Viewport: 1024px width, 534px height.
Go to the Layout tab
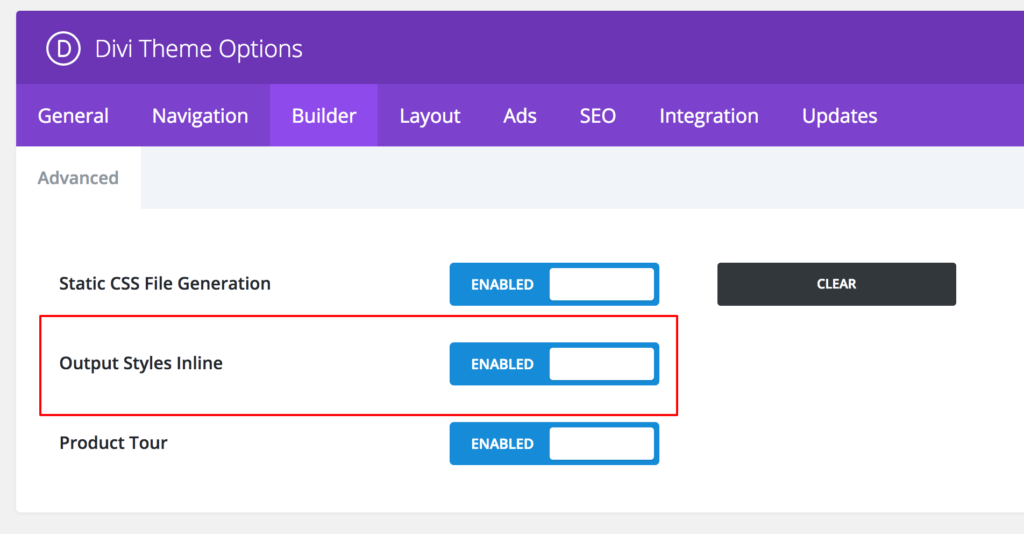(430, 116)
